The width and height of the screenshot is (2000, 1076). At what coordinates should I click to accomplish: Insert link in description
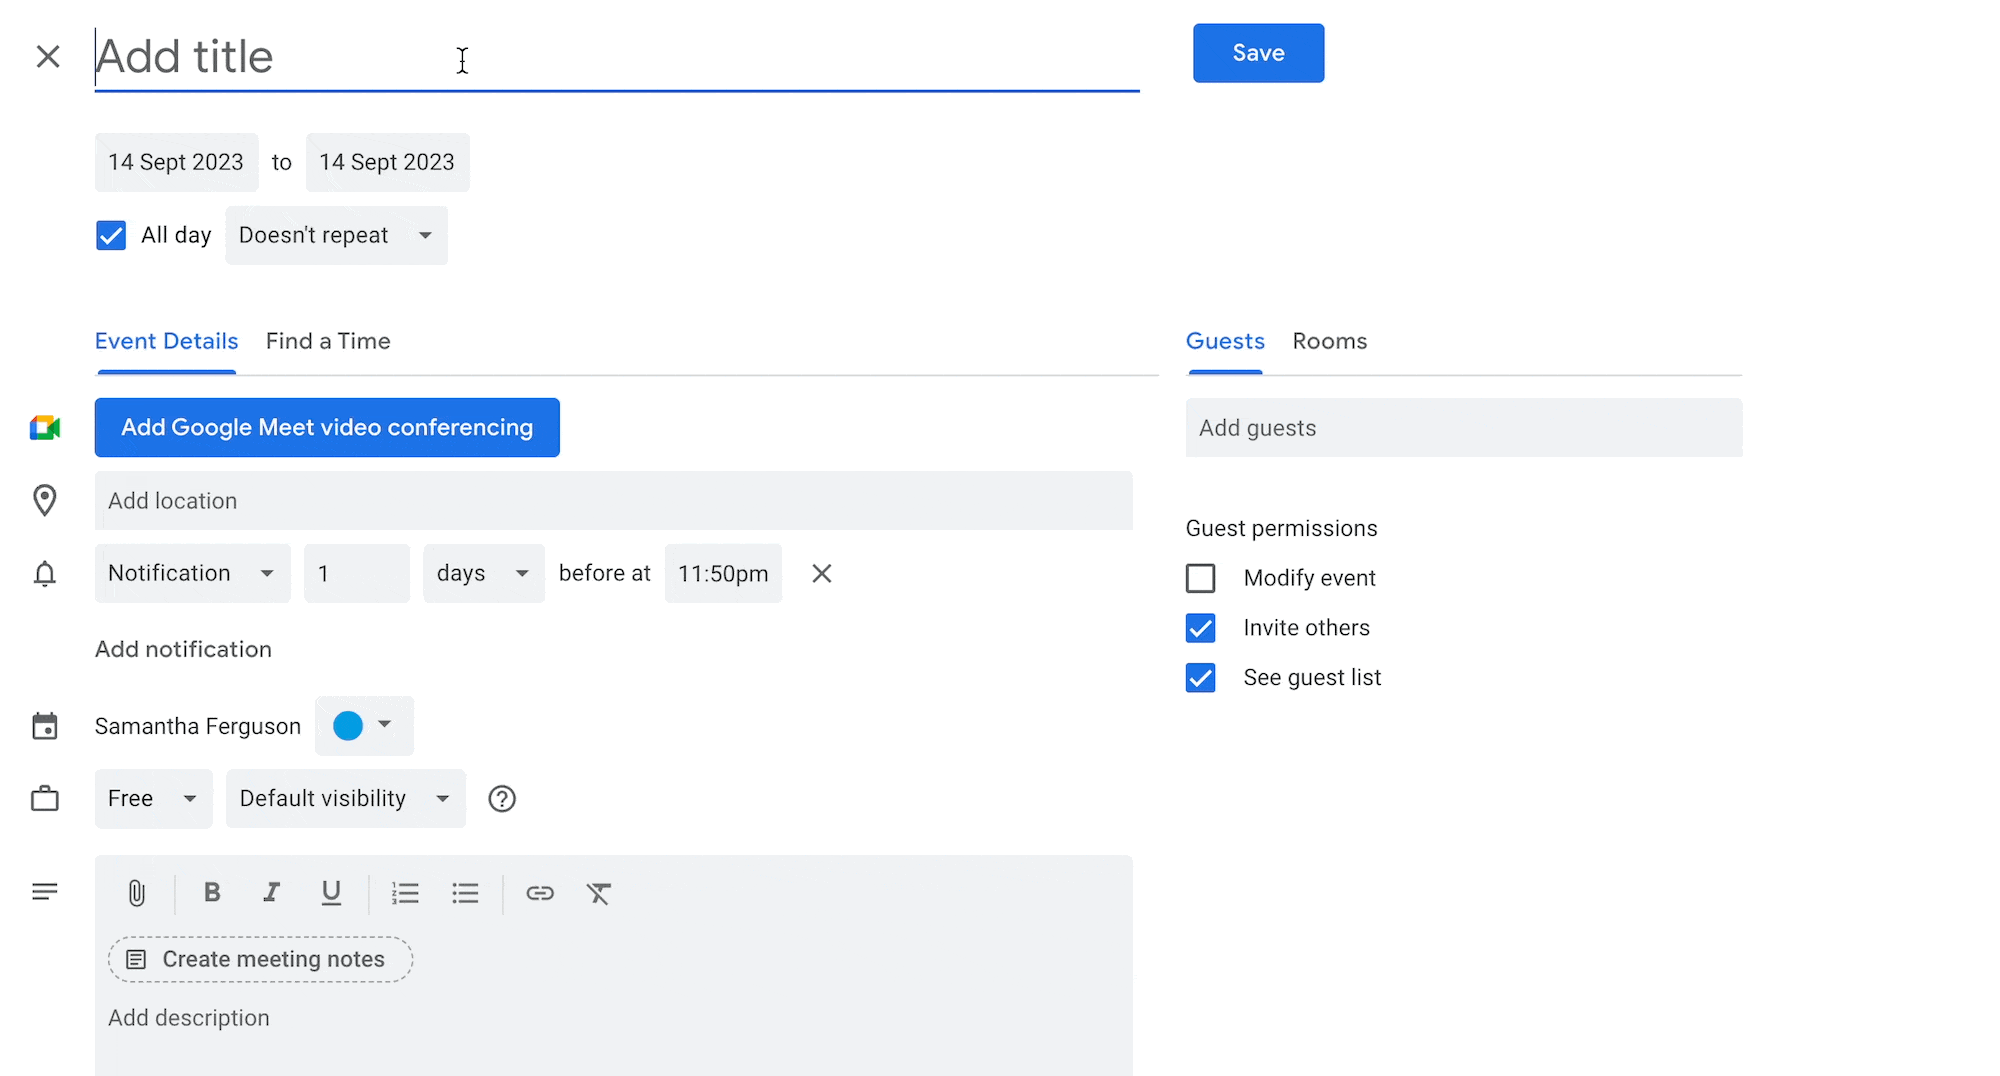[540, 893]
